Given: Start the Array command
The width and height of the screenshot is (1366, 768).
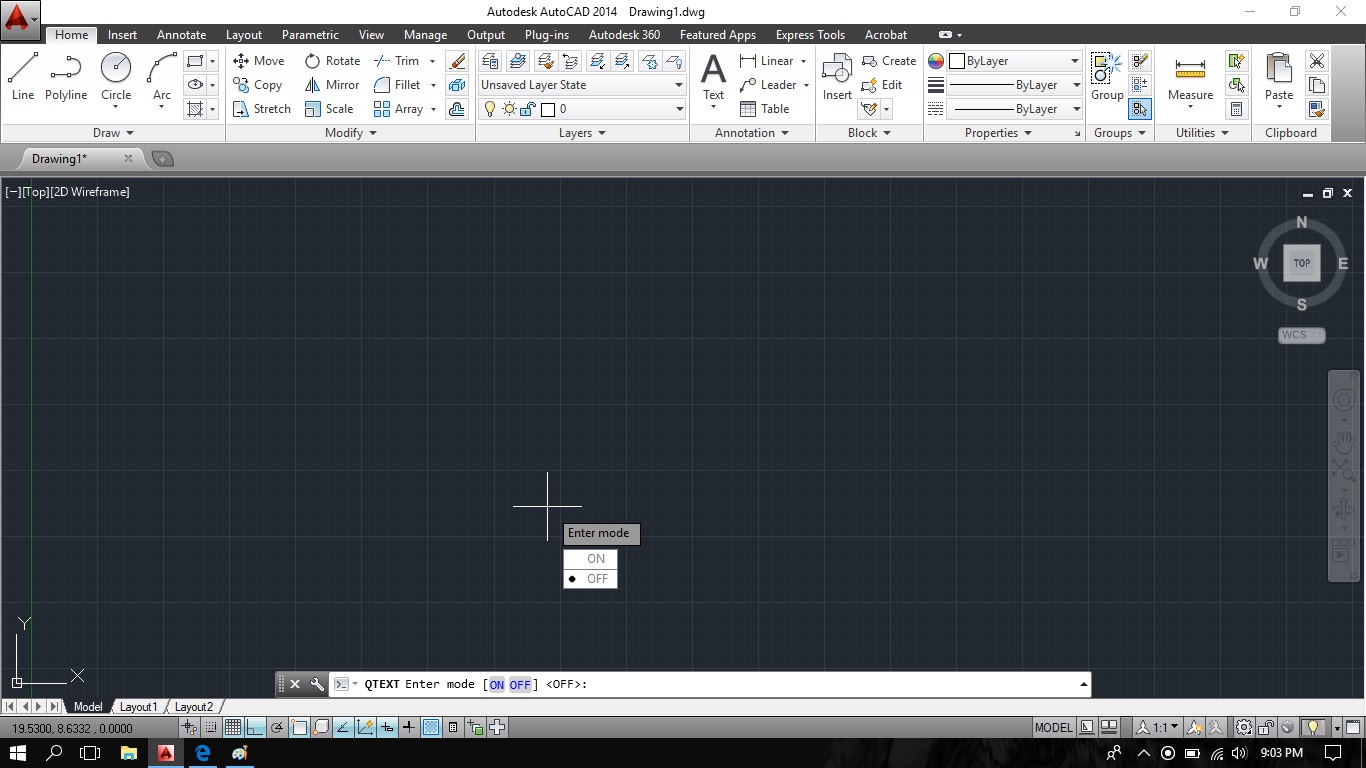Looking at the screenshot, I should pyautogui.click(x=398, y=109).
